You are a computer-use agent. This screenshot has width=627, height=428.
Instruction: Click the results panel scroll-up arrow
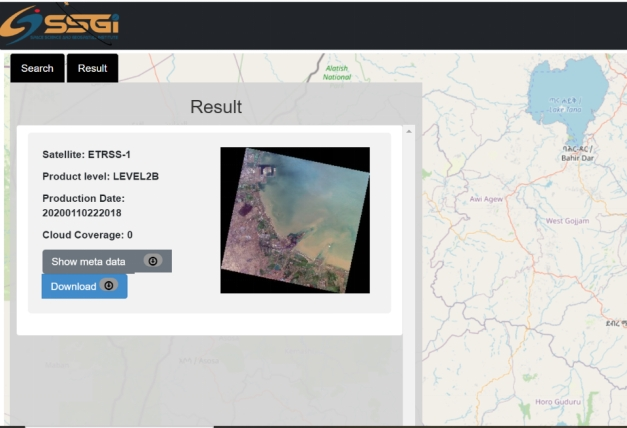tap(408, 132)
